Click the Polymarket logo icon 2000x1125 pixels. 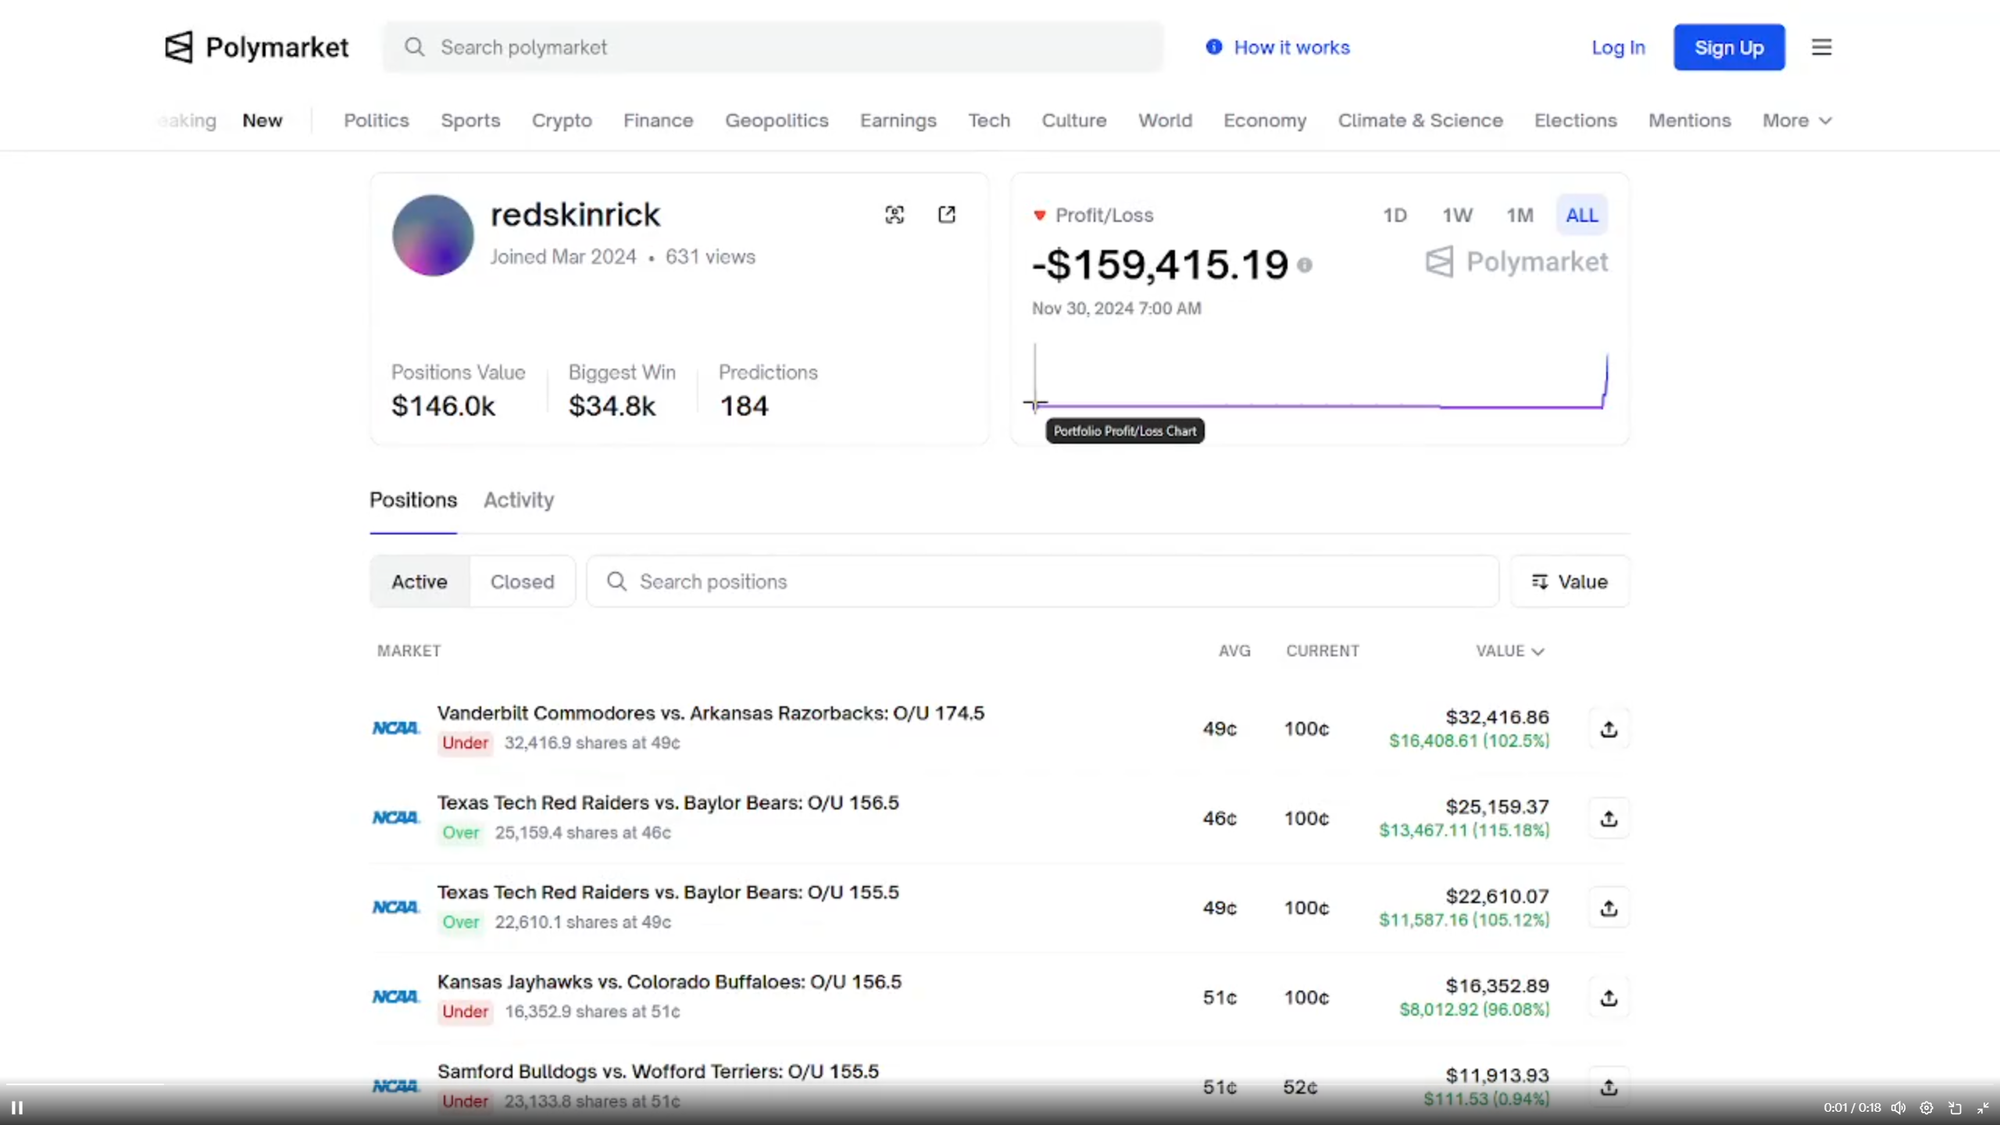(179, 47)
